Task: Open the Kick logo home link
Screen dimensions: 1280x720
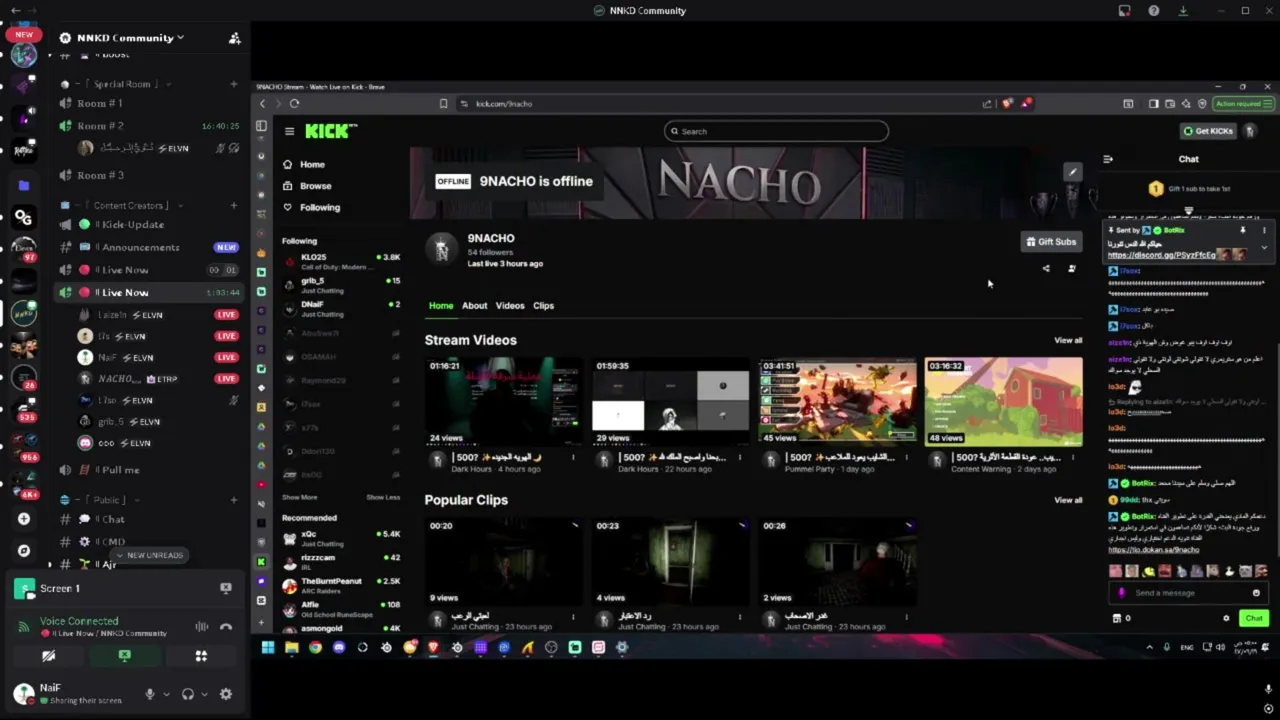Action: tap(330, 131)
